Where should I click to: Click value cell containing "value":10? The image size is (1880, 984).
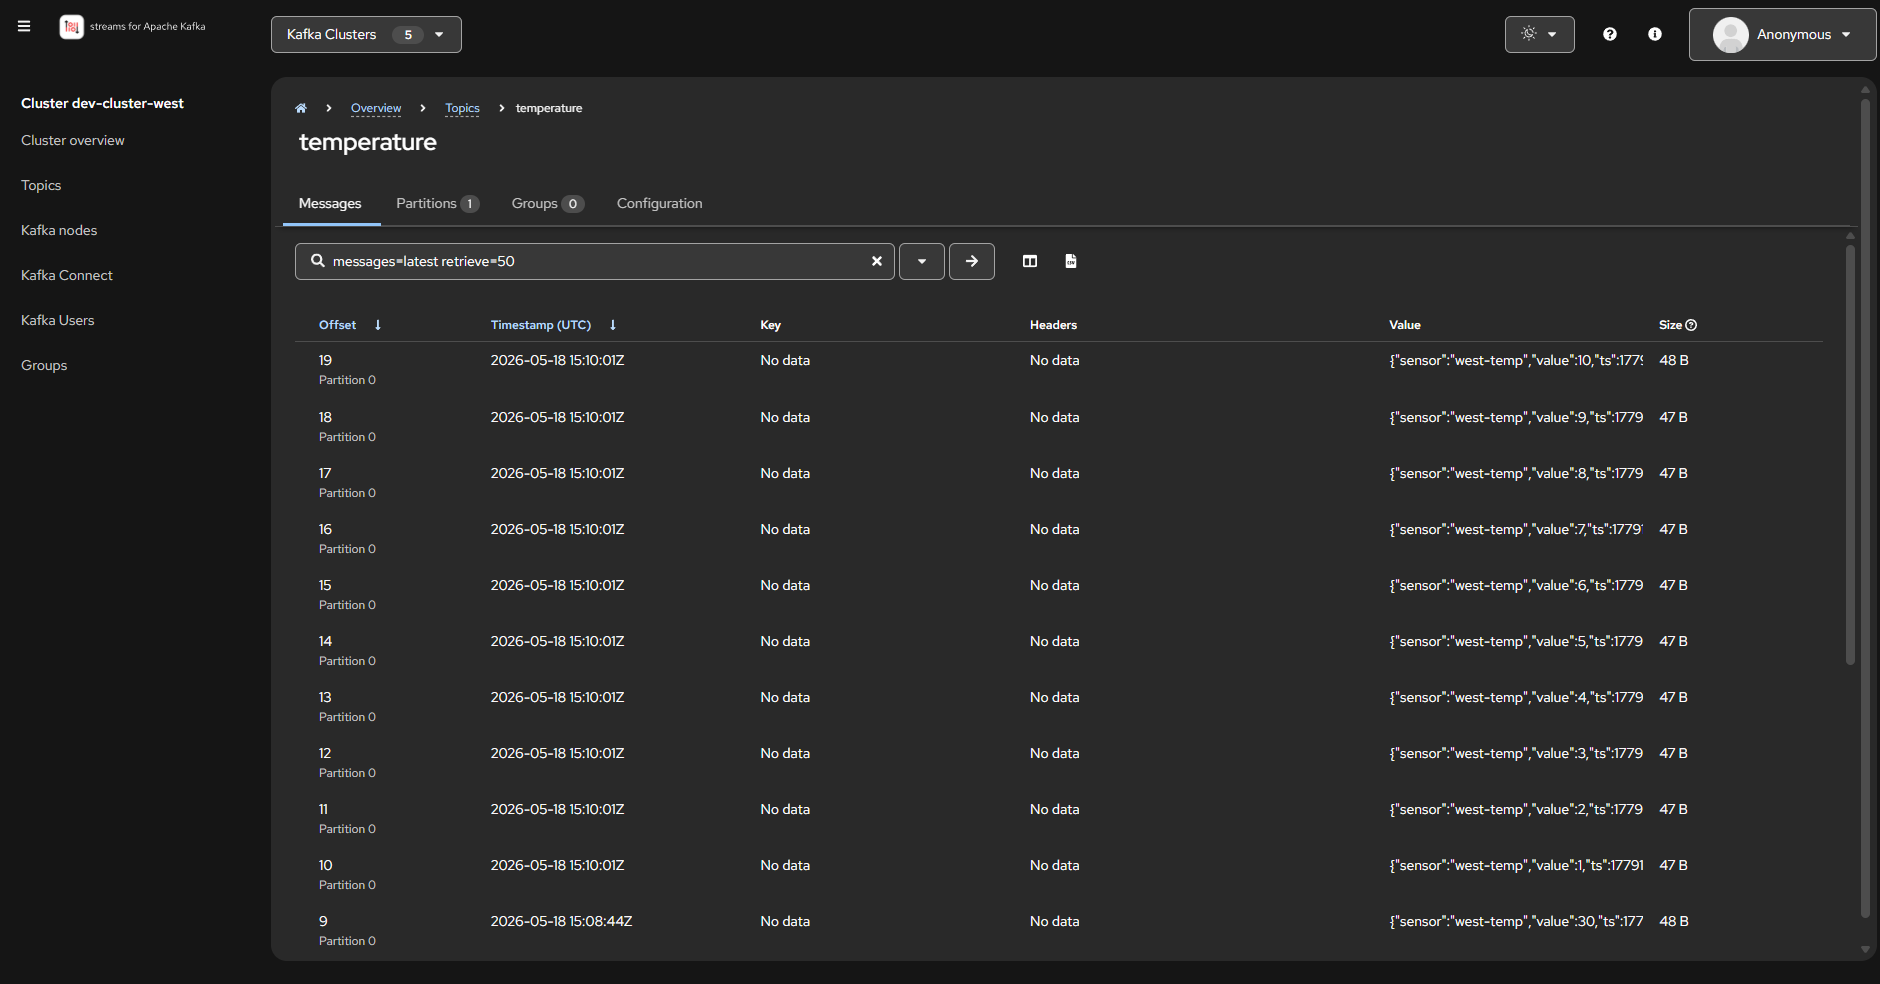(1516, 360)
